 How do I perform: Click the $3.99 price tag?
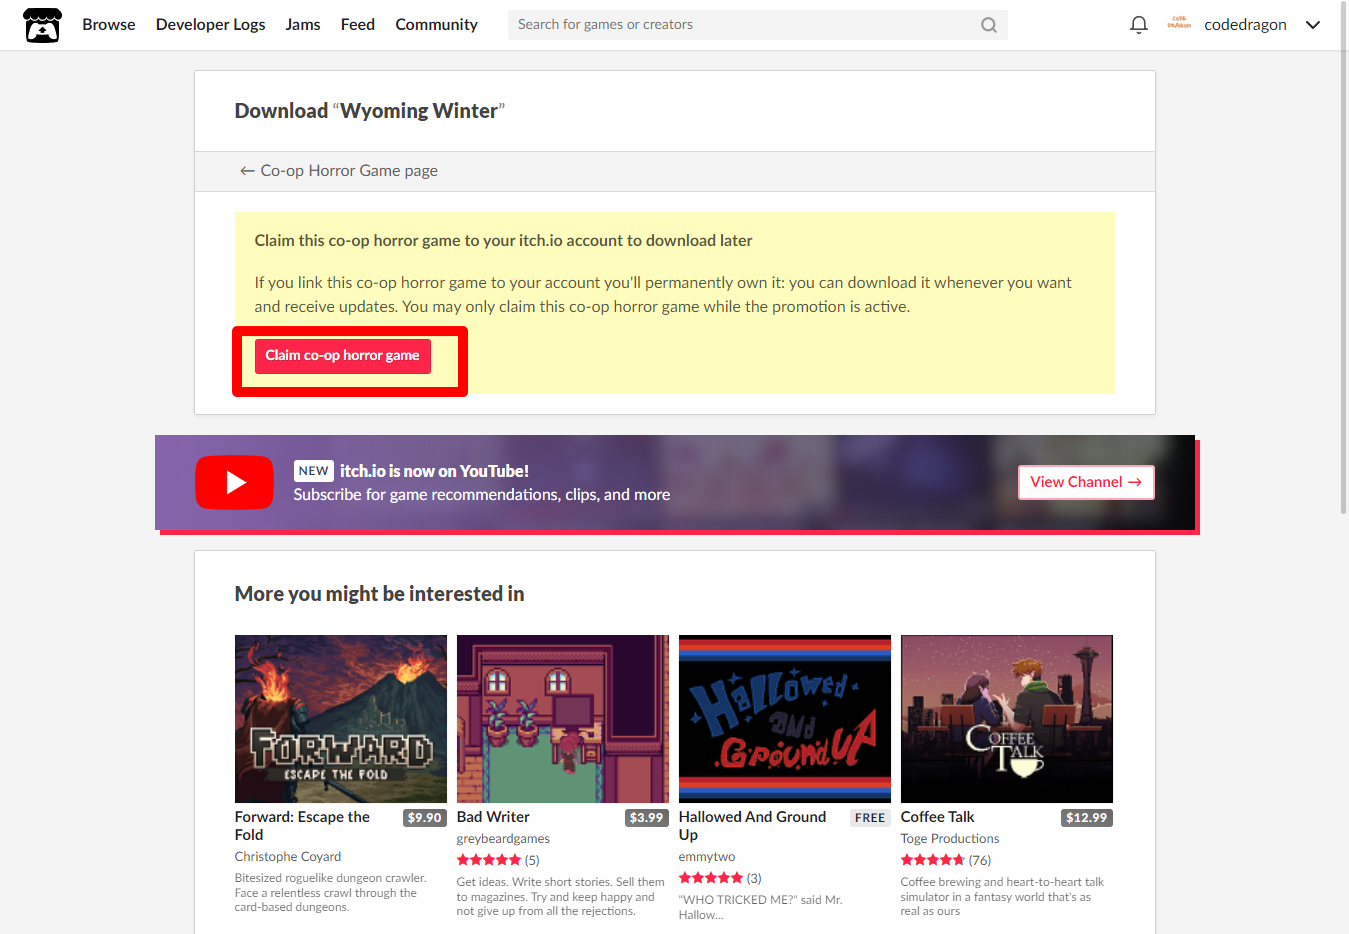click(x=647, y=818)
